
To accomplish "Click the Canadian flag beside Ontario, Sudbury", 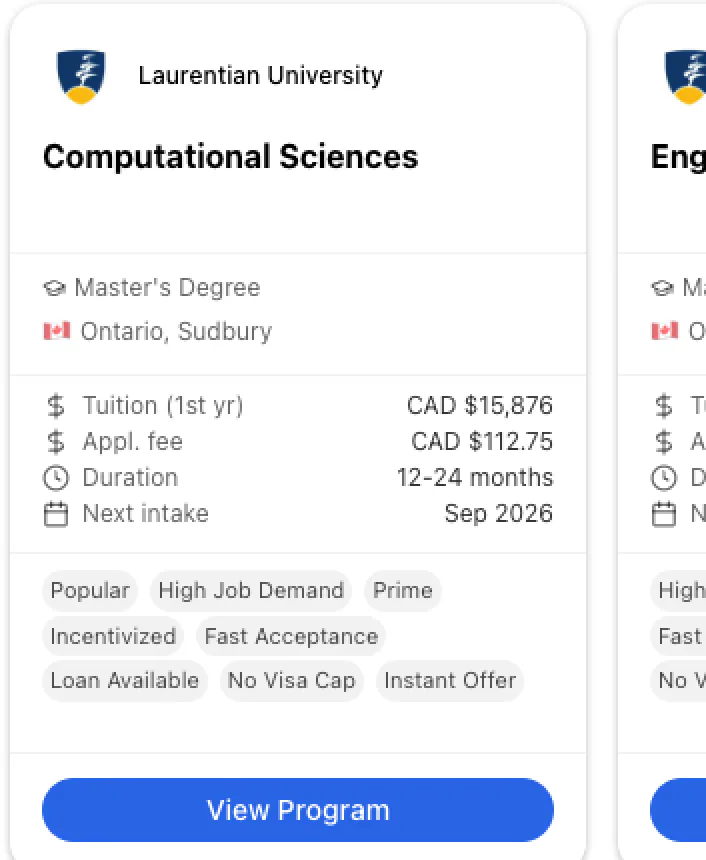I will [58, 330].
